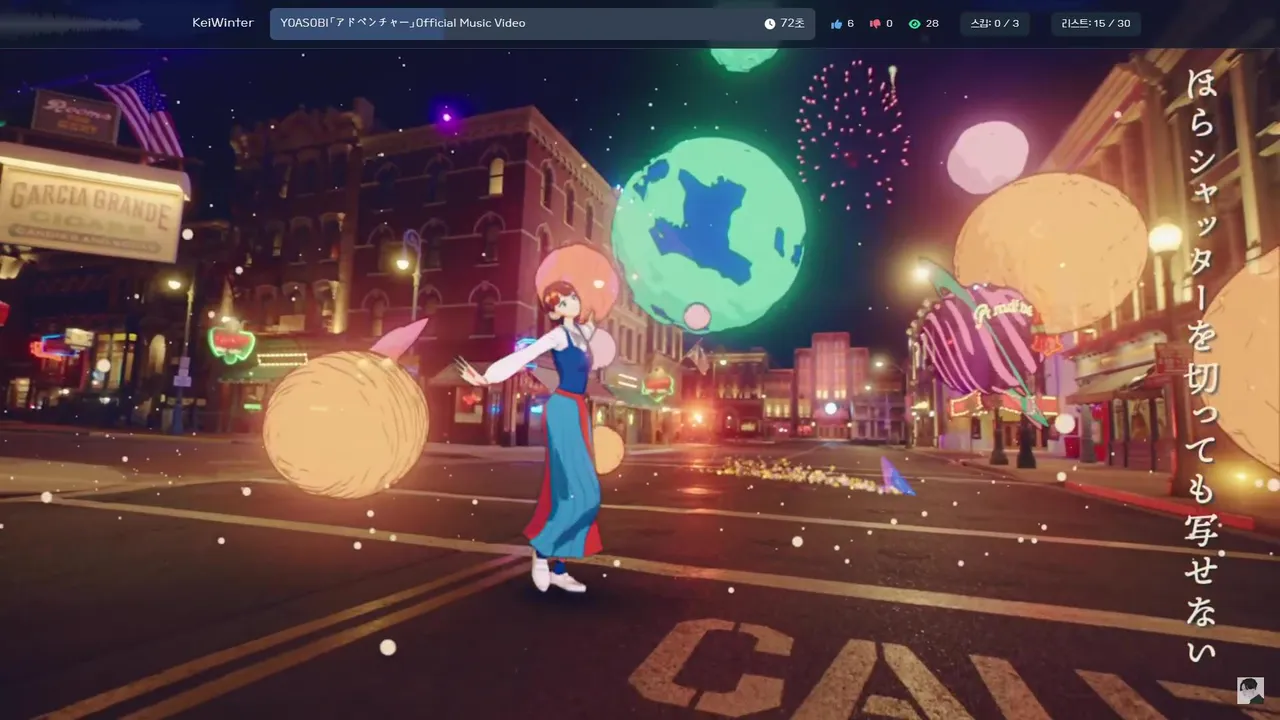Click the YOASOBI Official Music Video title bar

point(542,23)
